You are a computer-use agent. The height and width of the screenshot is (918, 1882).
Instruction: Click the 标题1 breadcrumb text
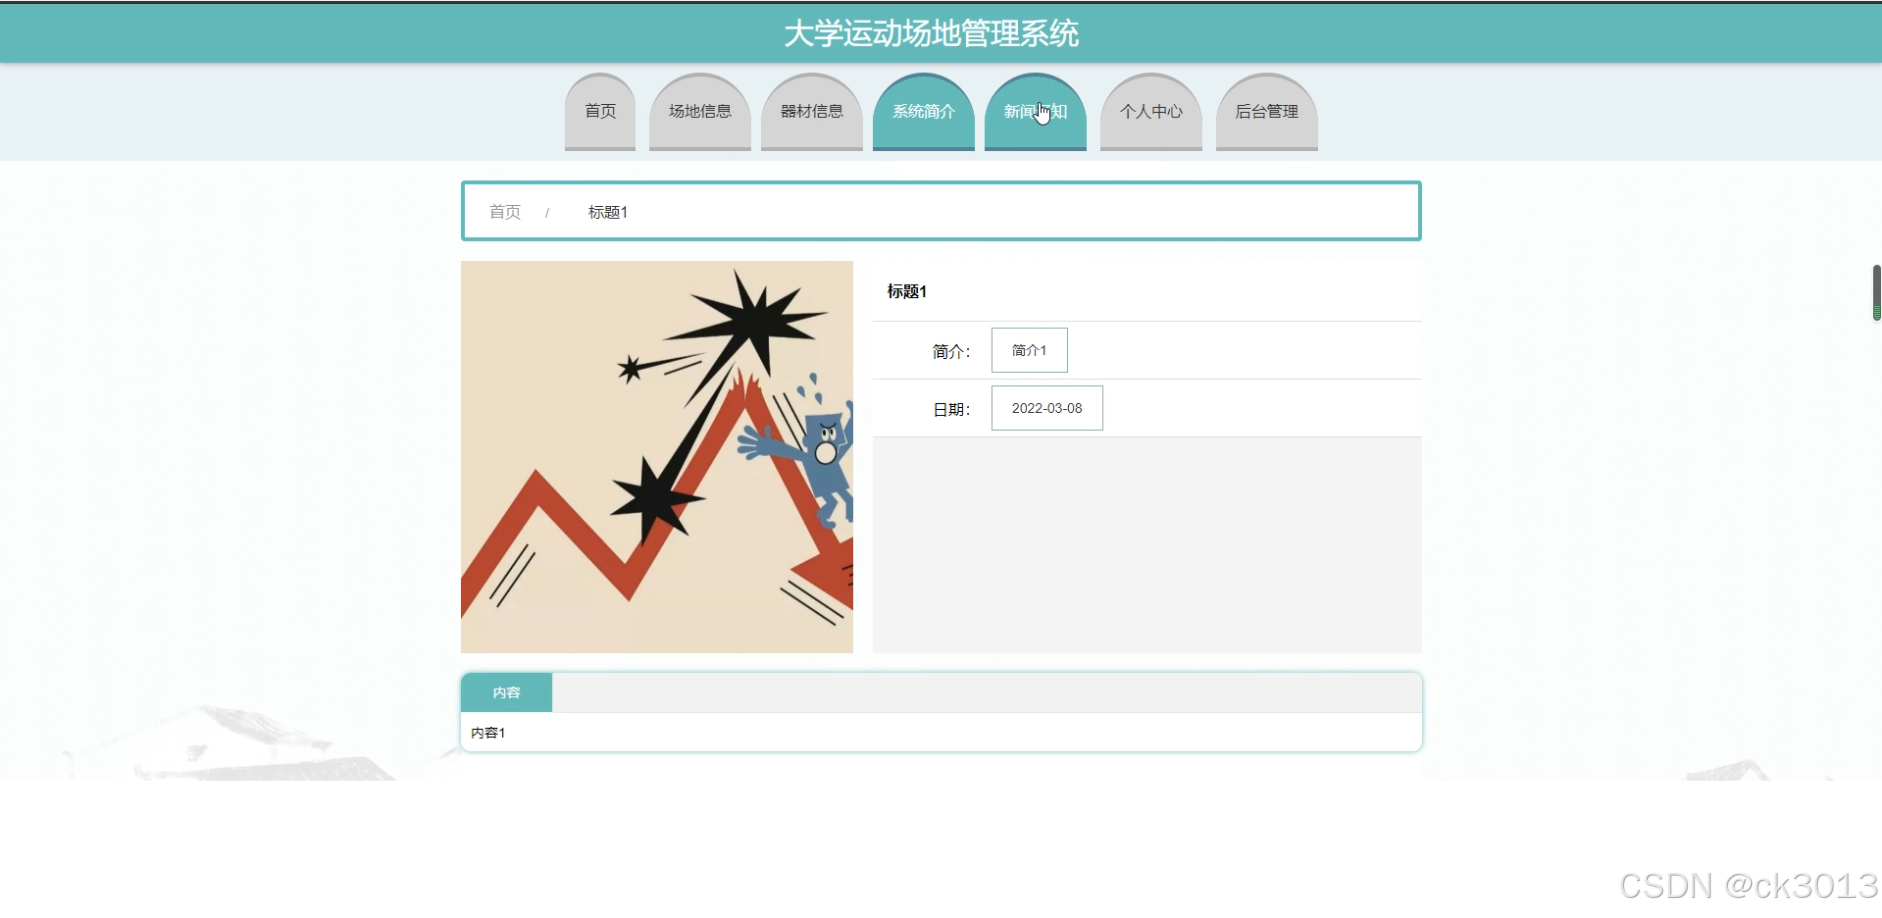coord(608,212)
